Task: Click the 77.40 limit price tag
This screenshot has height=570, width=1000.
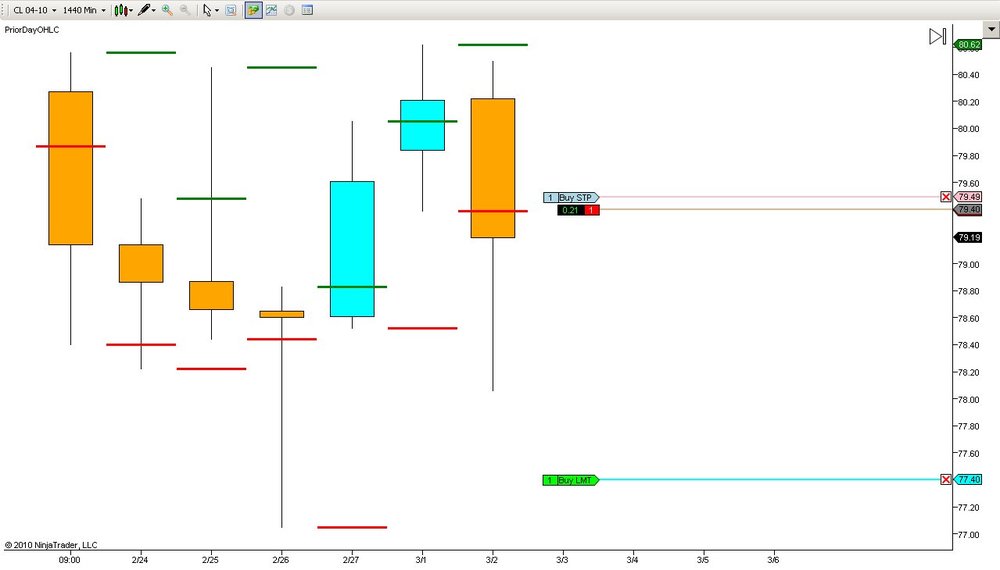Action: [968, 479]
